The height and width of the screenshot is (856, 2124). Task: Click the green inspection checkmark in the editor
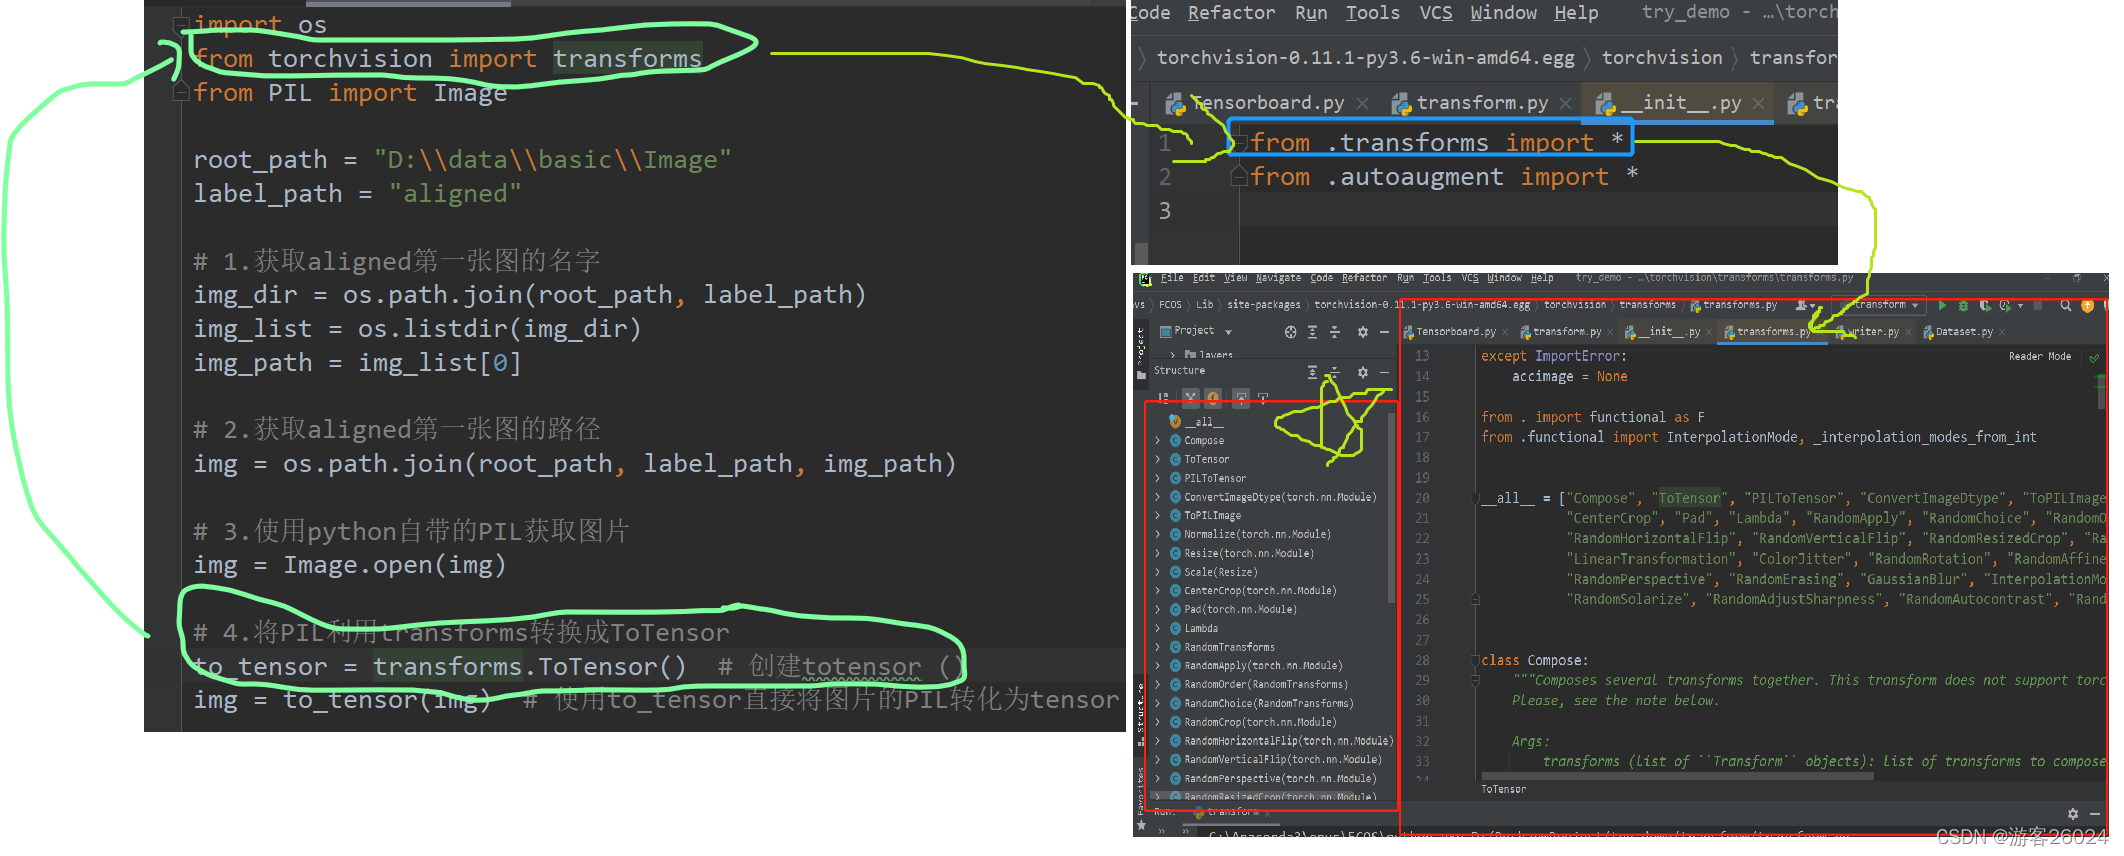coord(2094,357)
